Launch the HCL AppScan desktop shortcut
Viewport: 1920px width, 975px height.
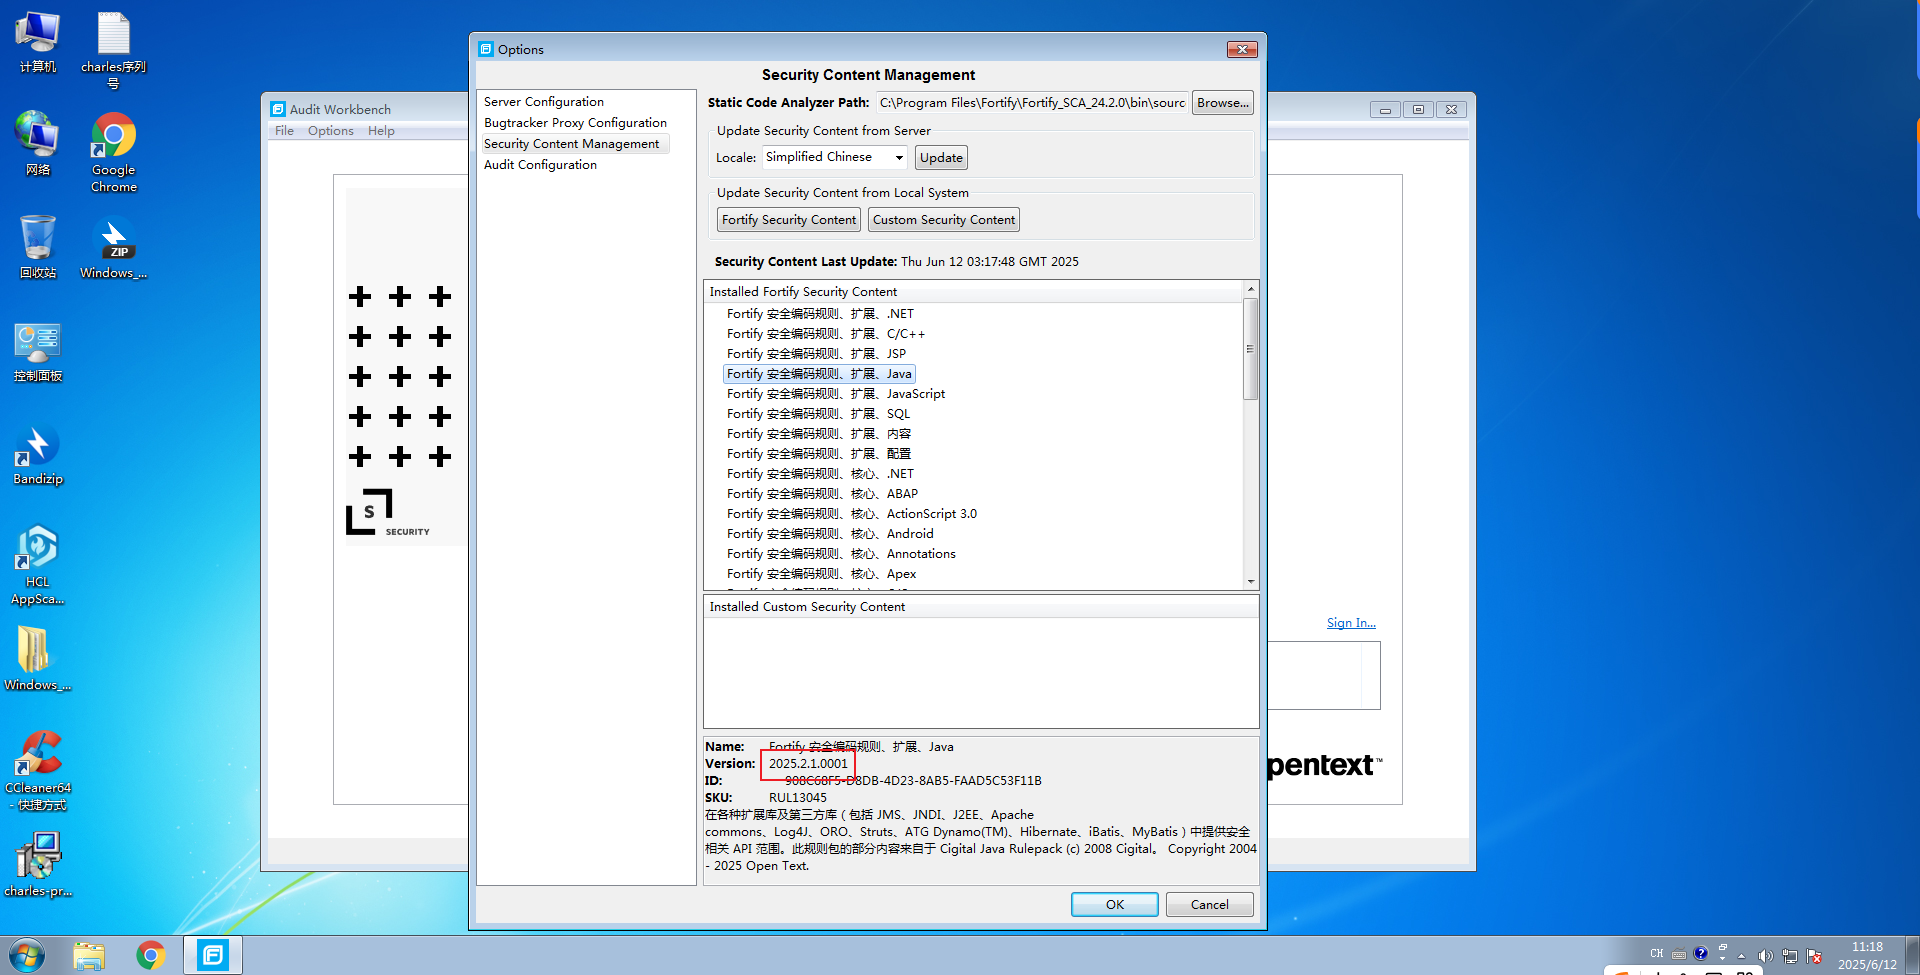coord(37,565)
